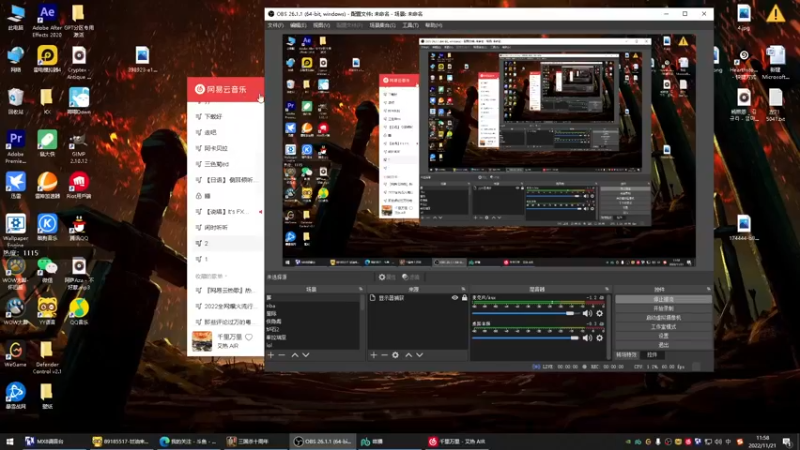
Task: Open the OBS Help menu
Action: click(434, 25)
